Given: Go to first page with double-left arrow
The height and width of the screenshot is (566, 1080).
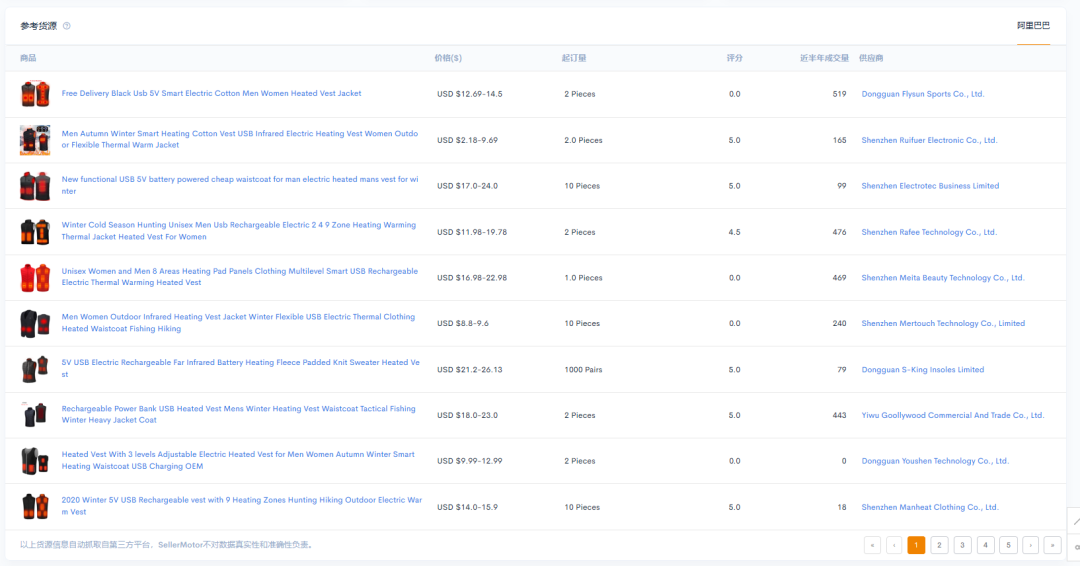Looking at the screenshot, I should (872, 545).
